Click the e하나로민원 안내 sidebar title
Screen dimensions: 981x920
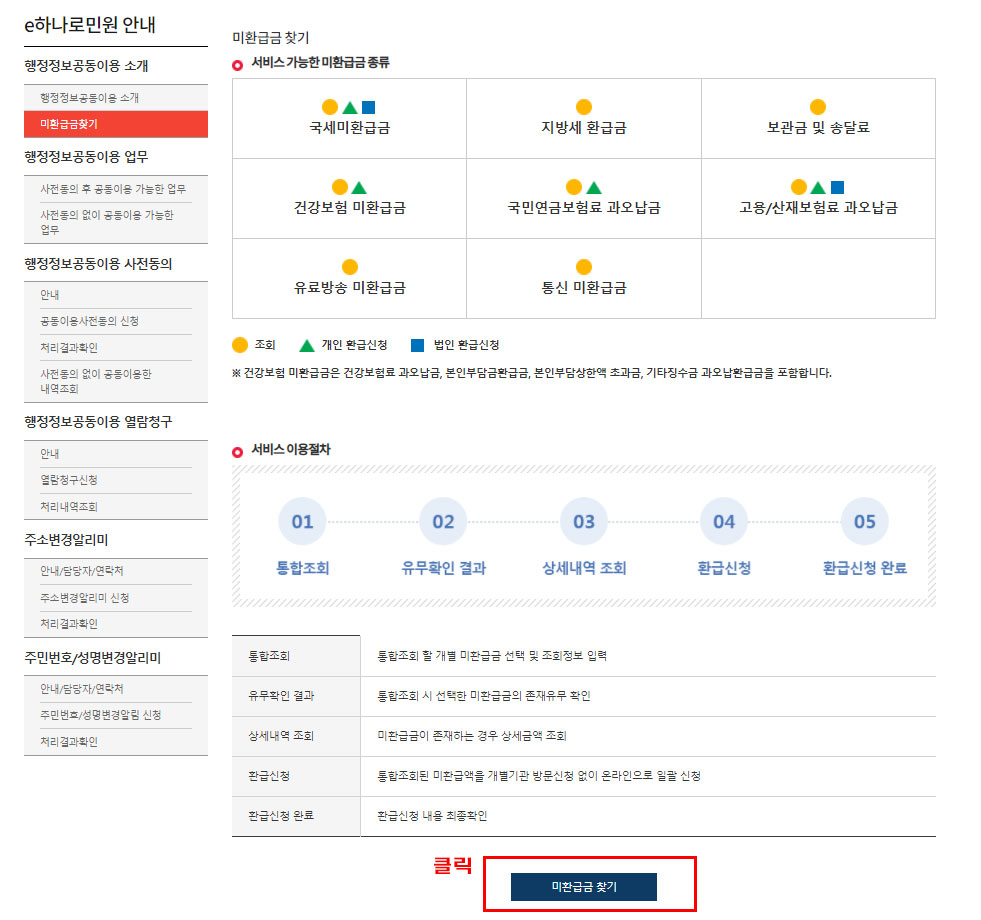89,25
